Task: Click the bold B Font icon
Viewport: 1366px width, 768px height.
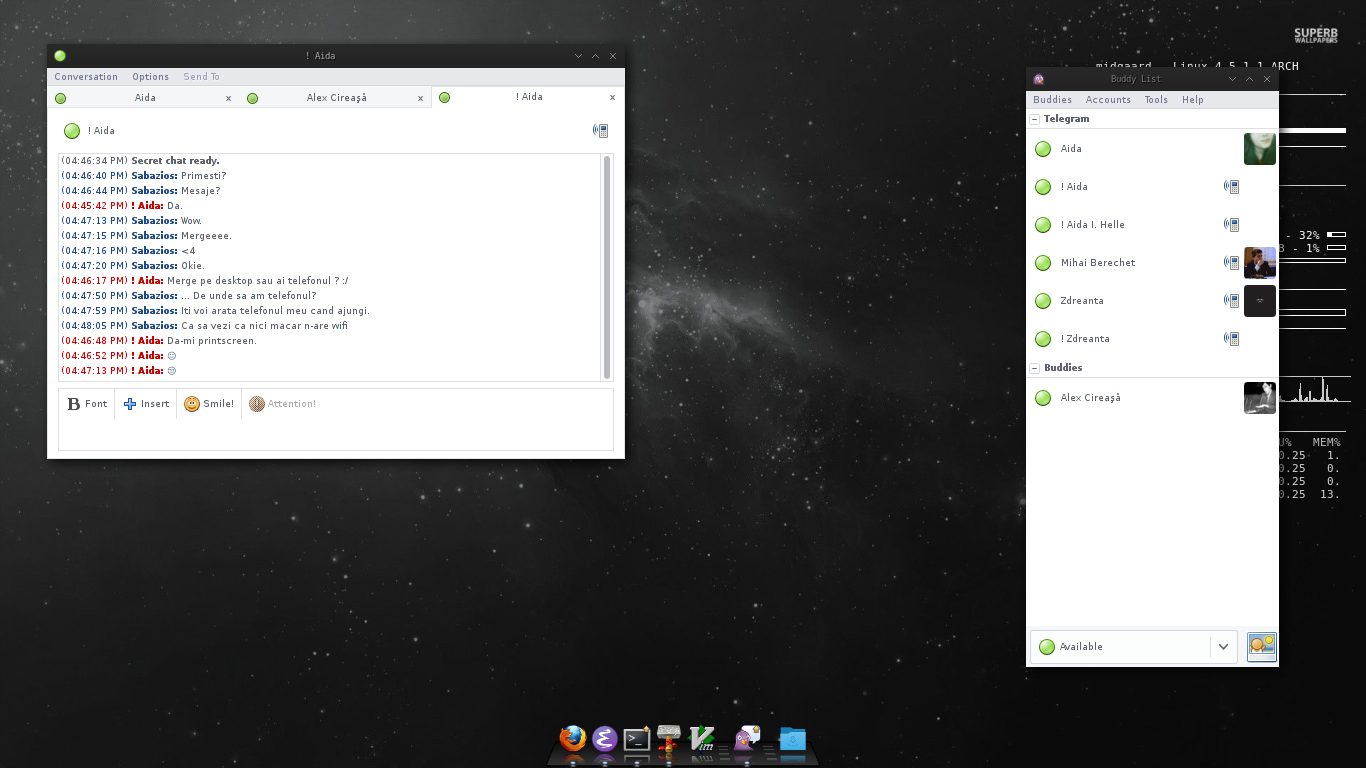Action: (74, 404)
